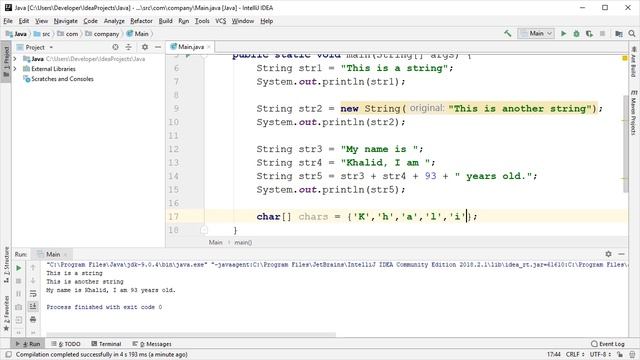Expand the Java project tree node
The width and height of the screenshot is (640, 360).
[15, 59]
